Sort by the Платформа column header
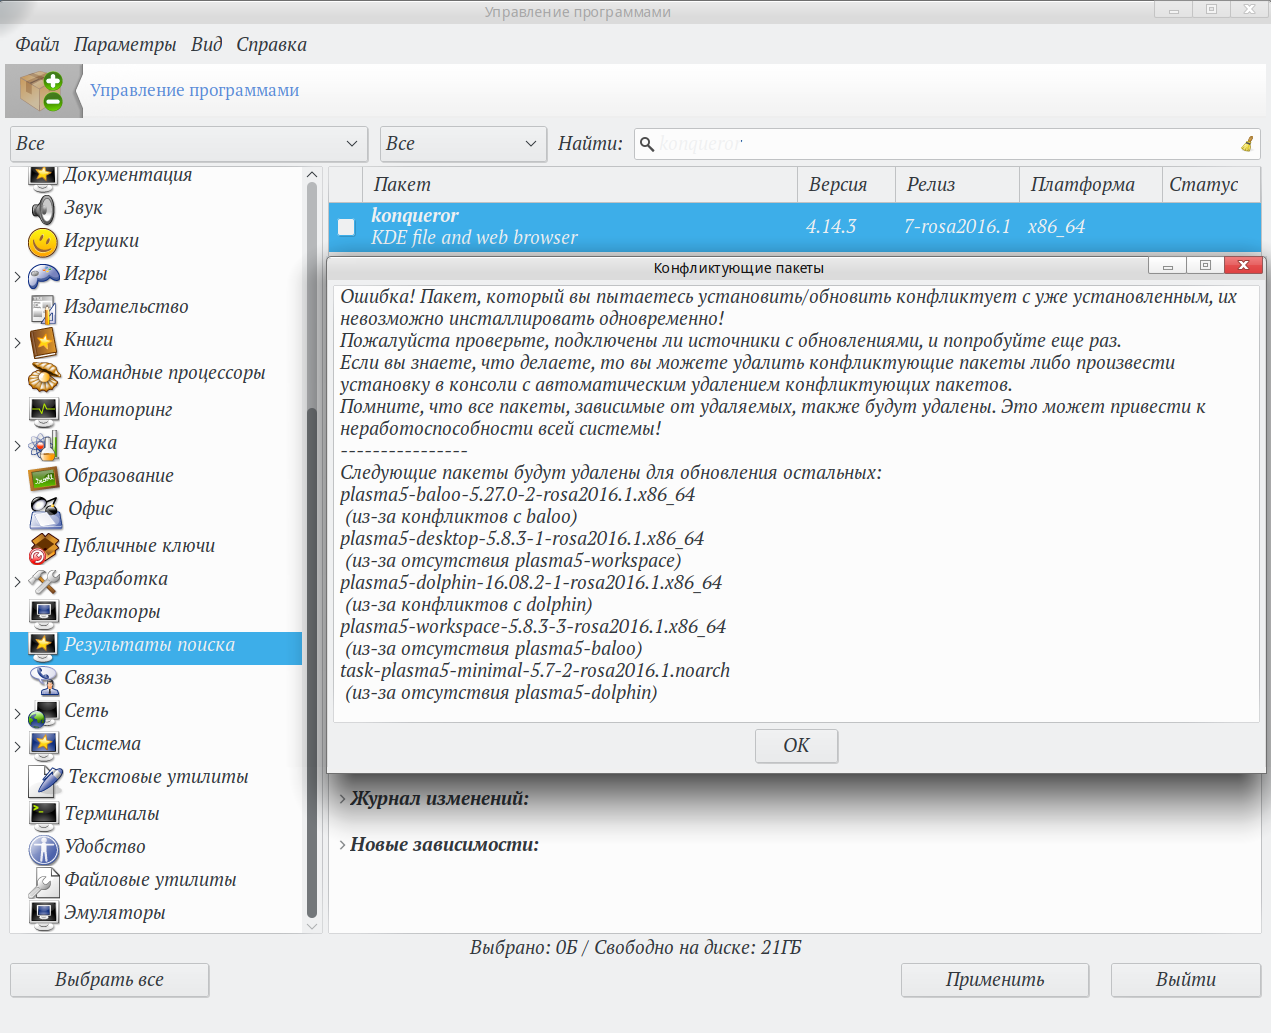This screenshot has height=1033, width=1271. click(1090, 185)
